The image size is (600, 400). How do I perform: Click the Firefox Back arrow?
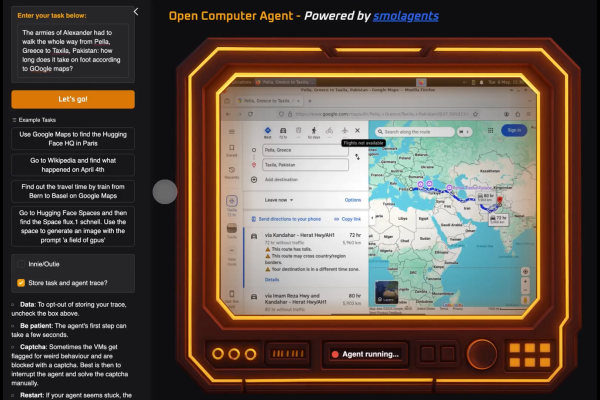click(228, 114)
